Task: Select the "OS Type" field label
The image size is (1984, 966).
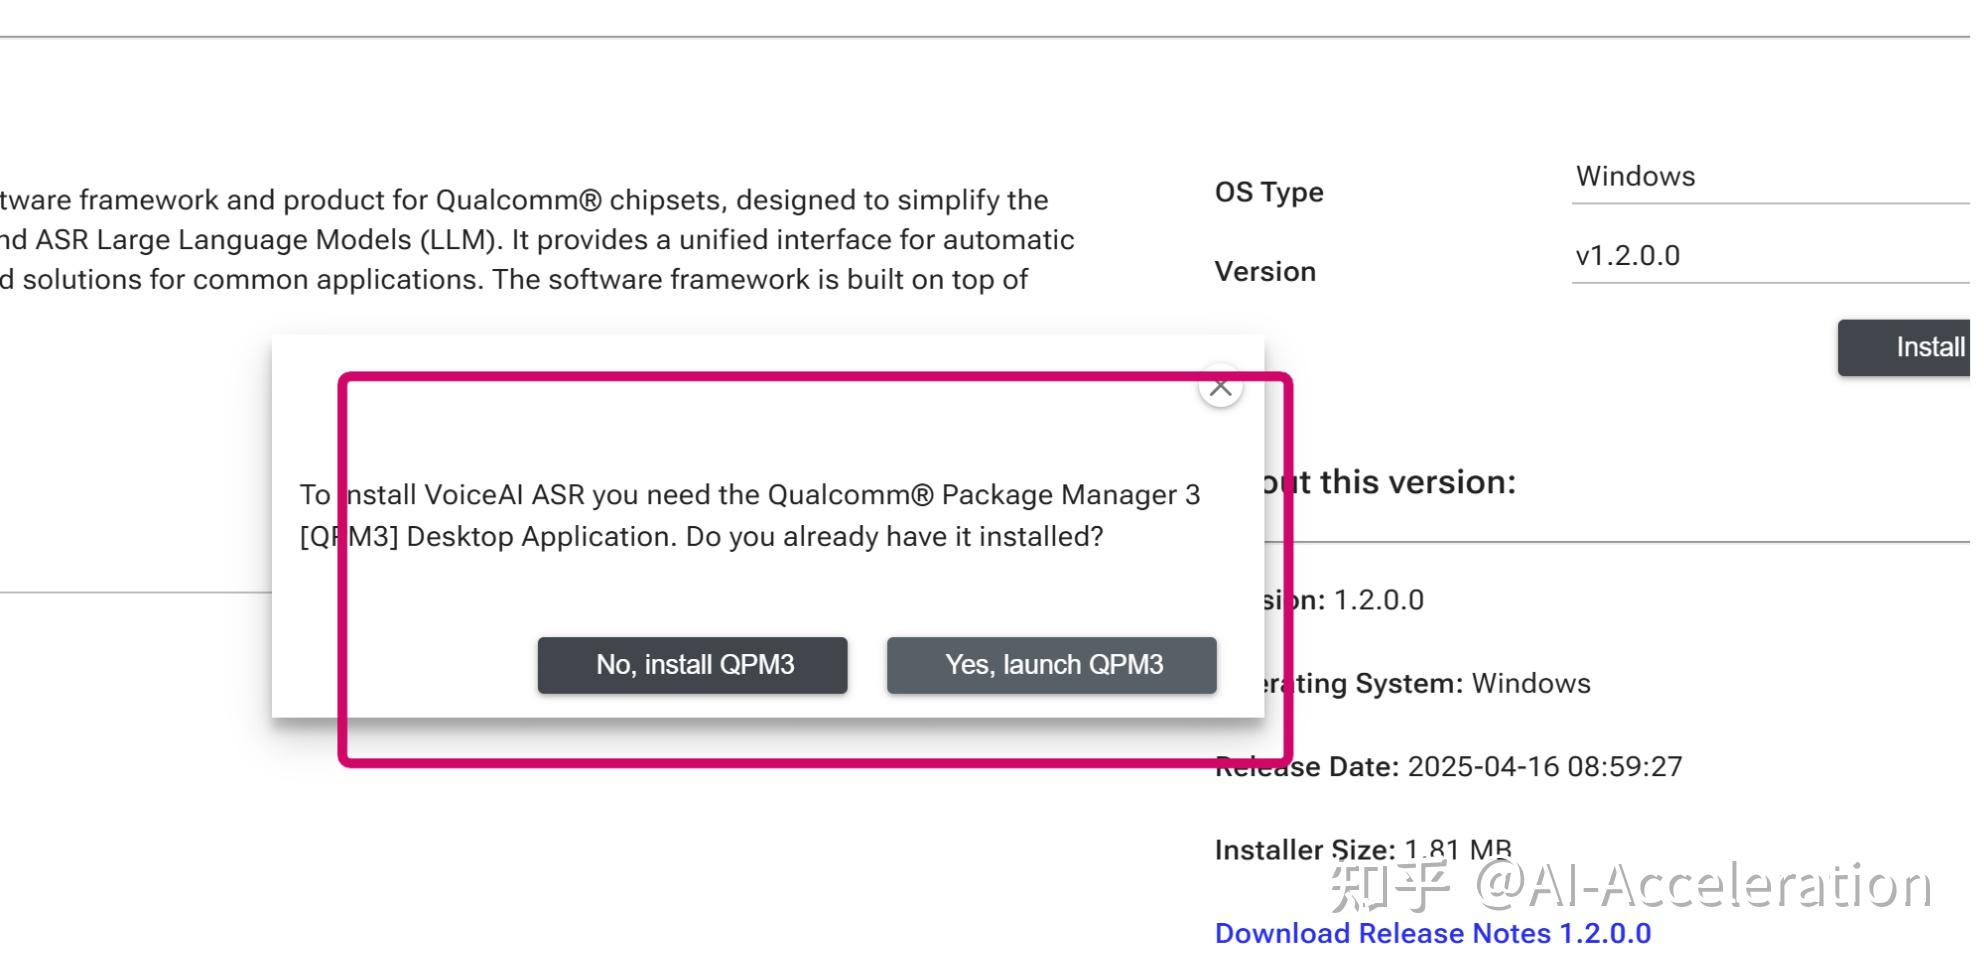Action: tap(1269, 192)
